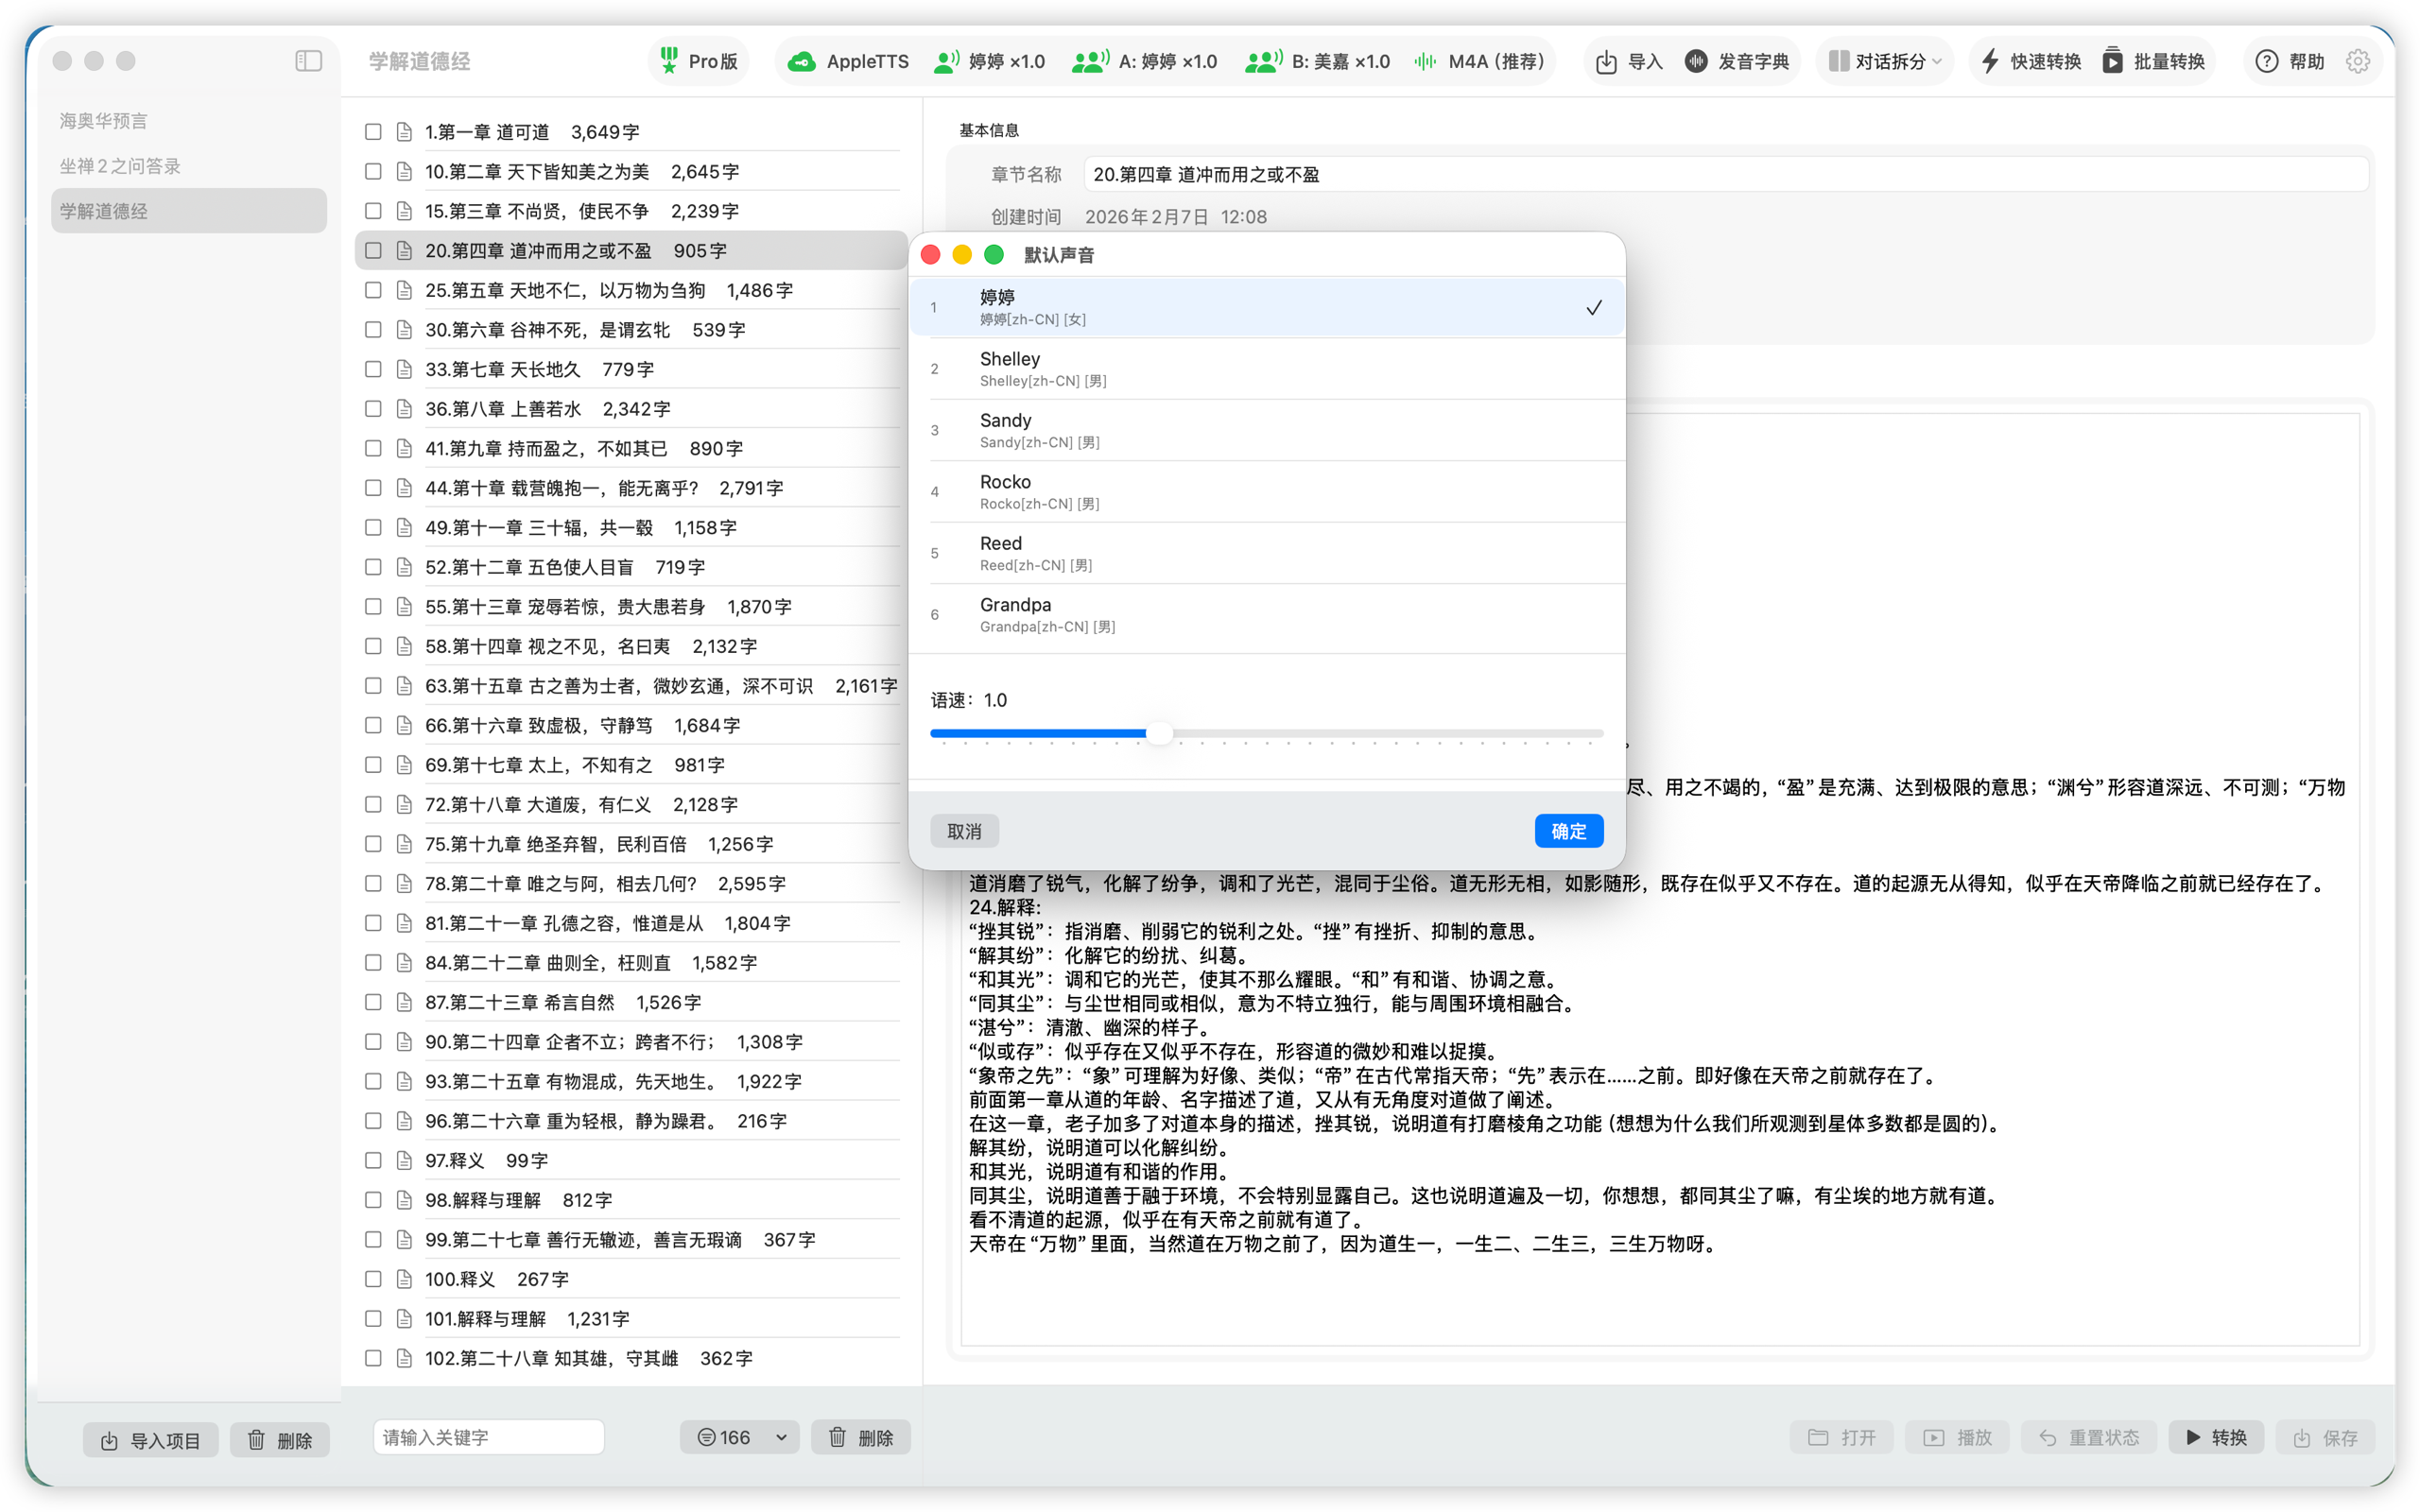Open chapter 78.第二十章 唯之与阿
2420x1512 pixels.
coord(630,884)
